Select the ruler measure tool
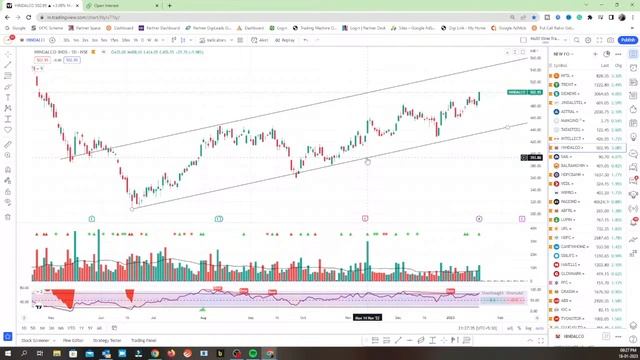This screenshot has height=360, width=640. (8, 144)
